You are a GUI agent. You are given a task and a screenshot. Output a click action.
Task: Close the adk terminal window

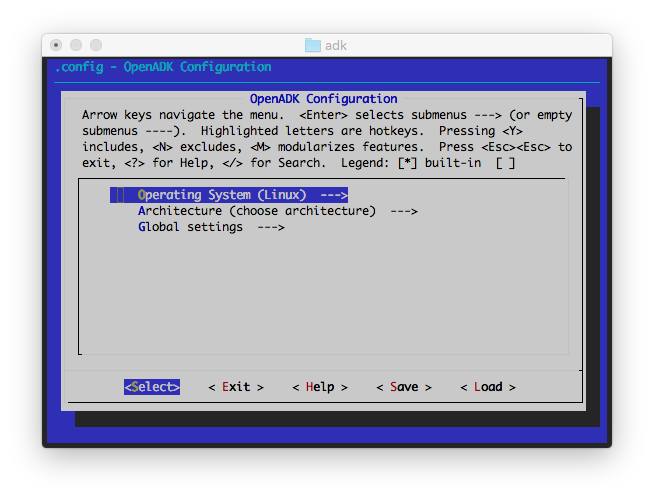click(x=57, y=46)
